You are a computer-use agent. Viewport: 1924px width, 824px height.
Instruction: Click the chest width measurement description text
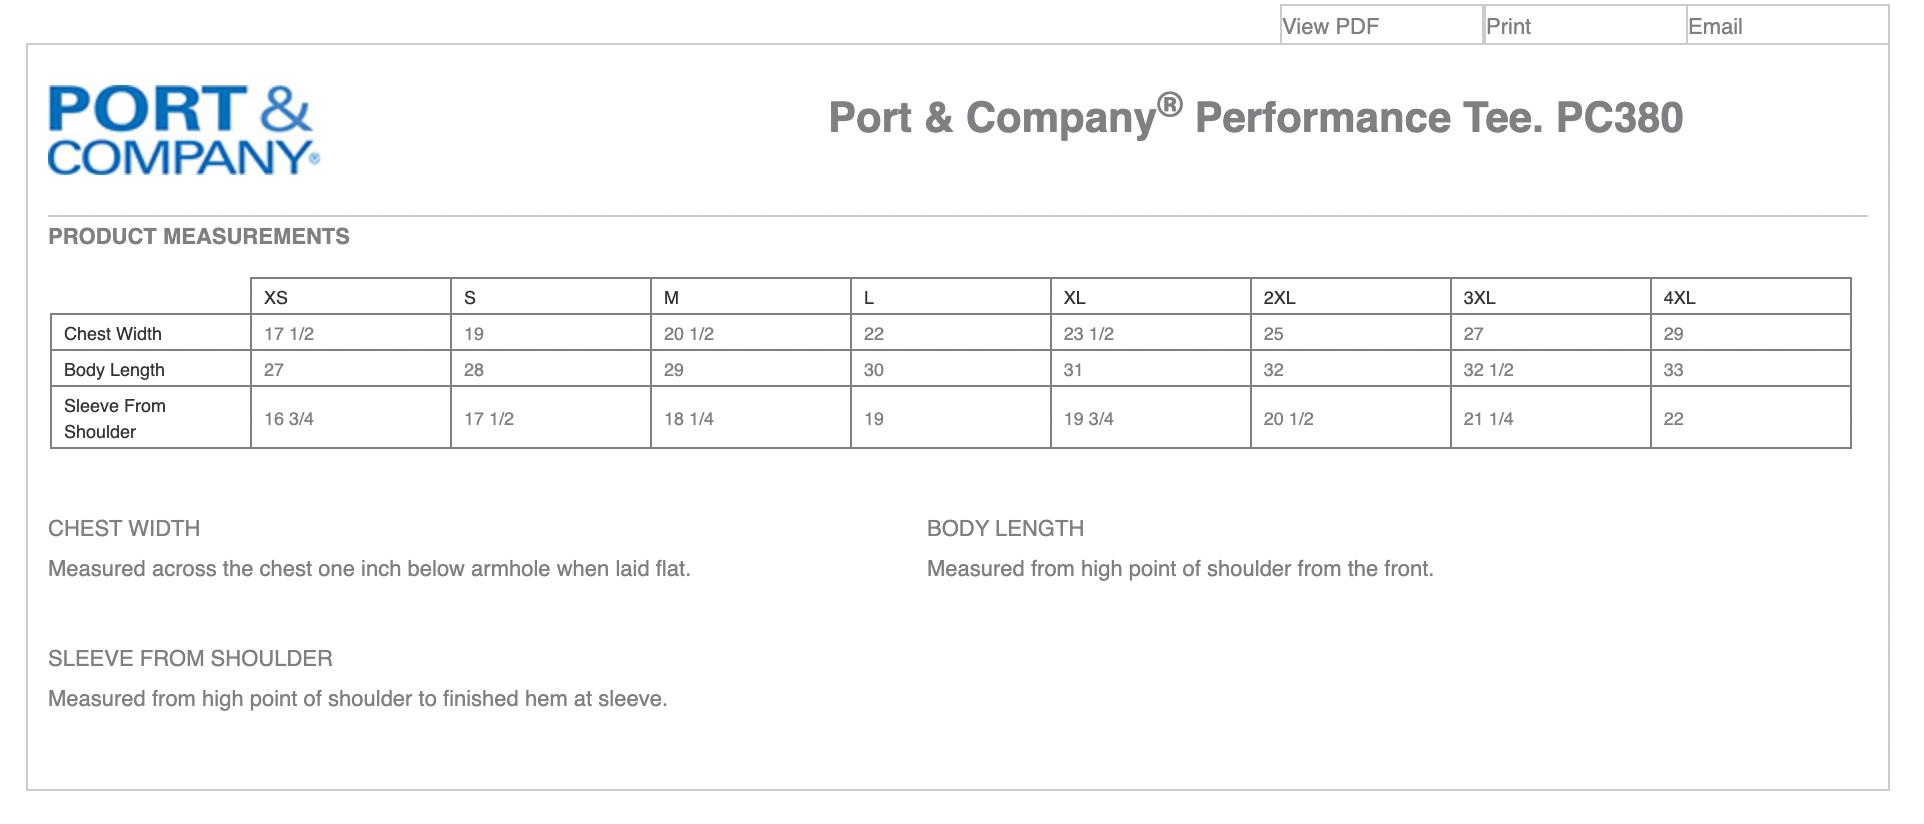tap(369, 569)
